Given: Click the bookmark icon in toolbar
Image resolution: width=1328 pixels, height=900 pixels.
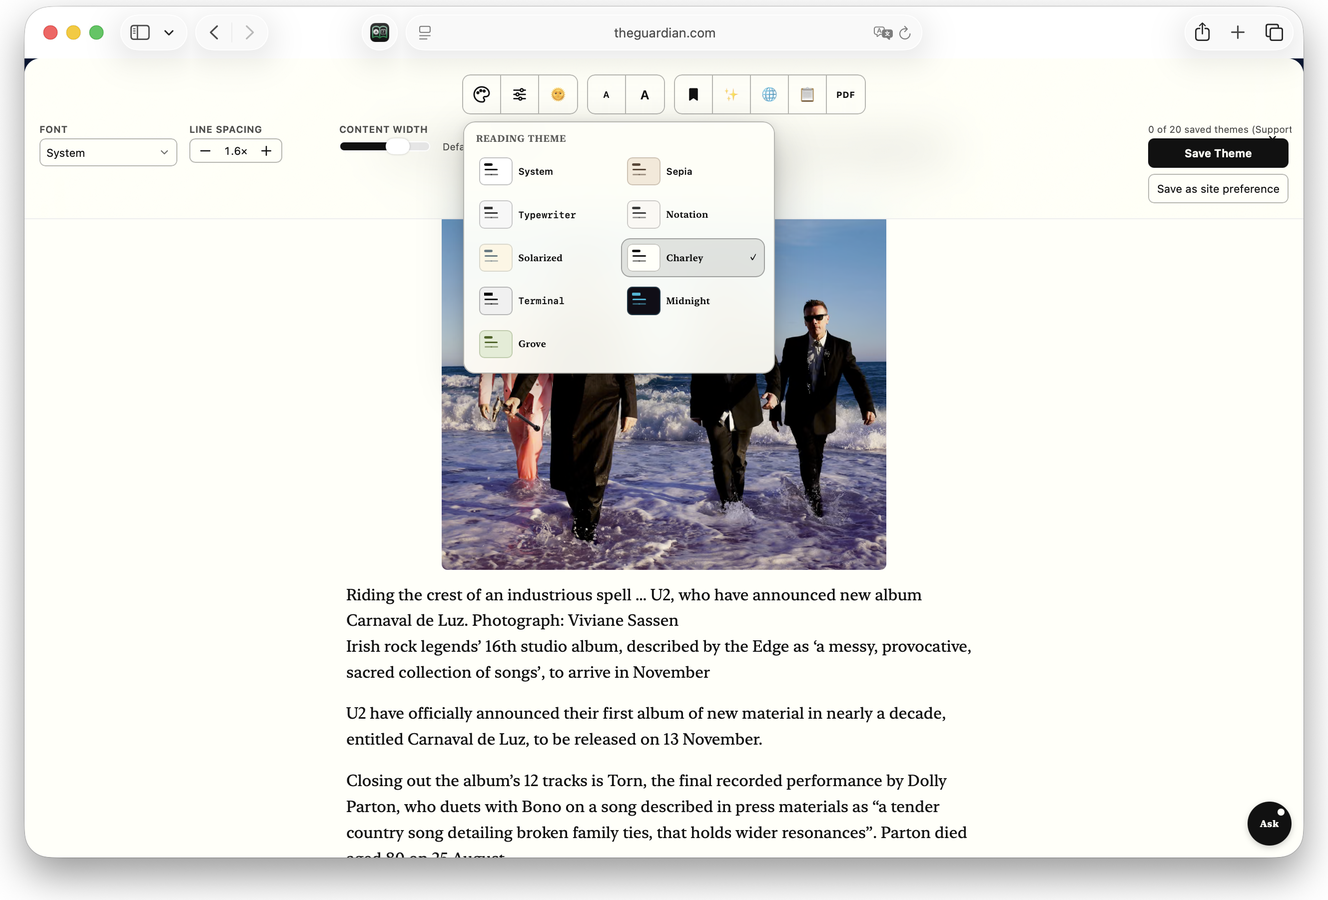Looking at the screenshot, I should coord(693,95).
